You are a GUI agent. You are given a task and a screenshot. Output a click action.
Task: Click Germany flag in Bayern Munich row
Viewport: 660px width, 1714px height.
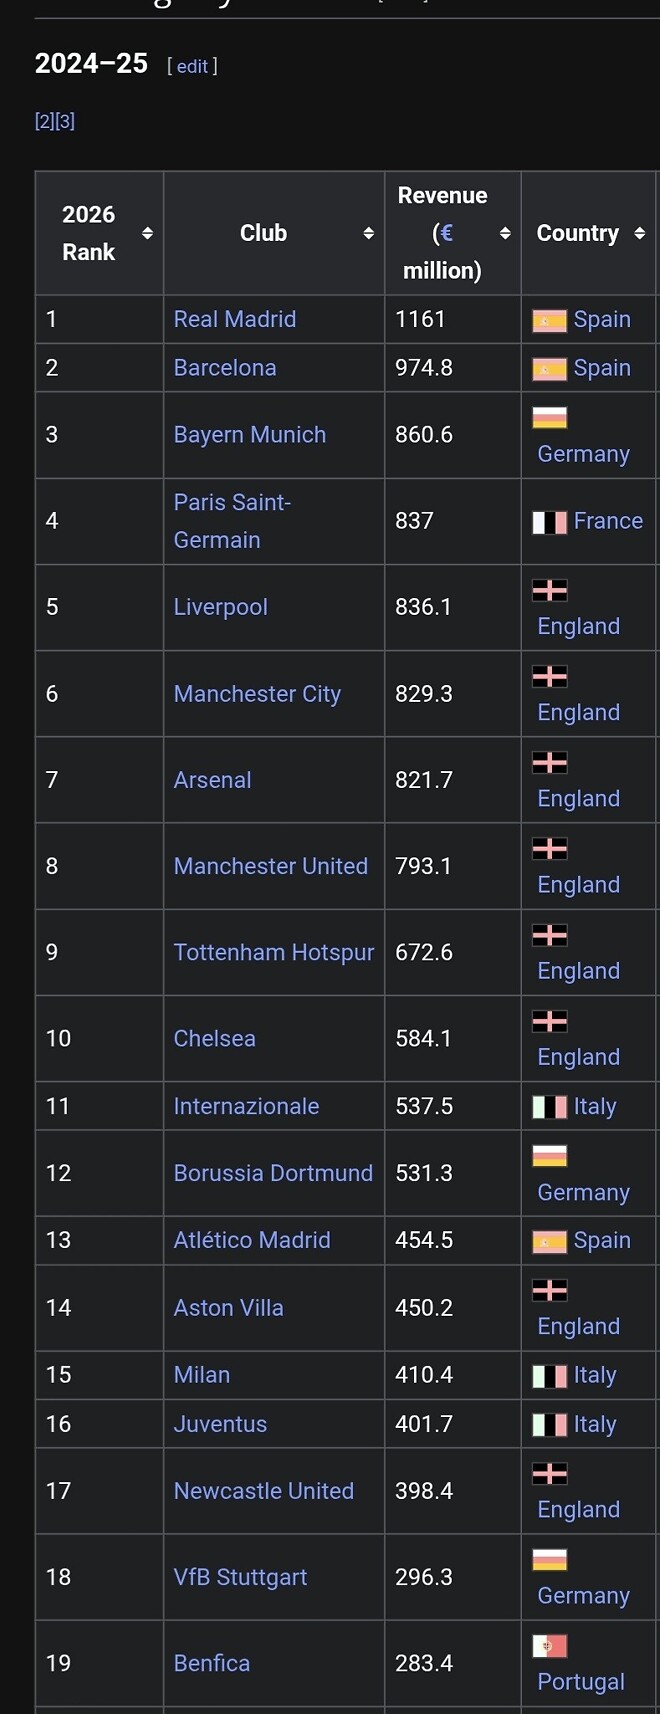(549, 418)
